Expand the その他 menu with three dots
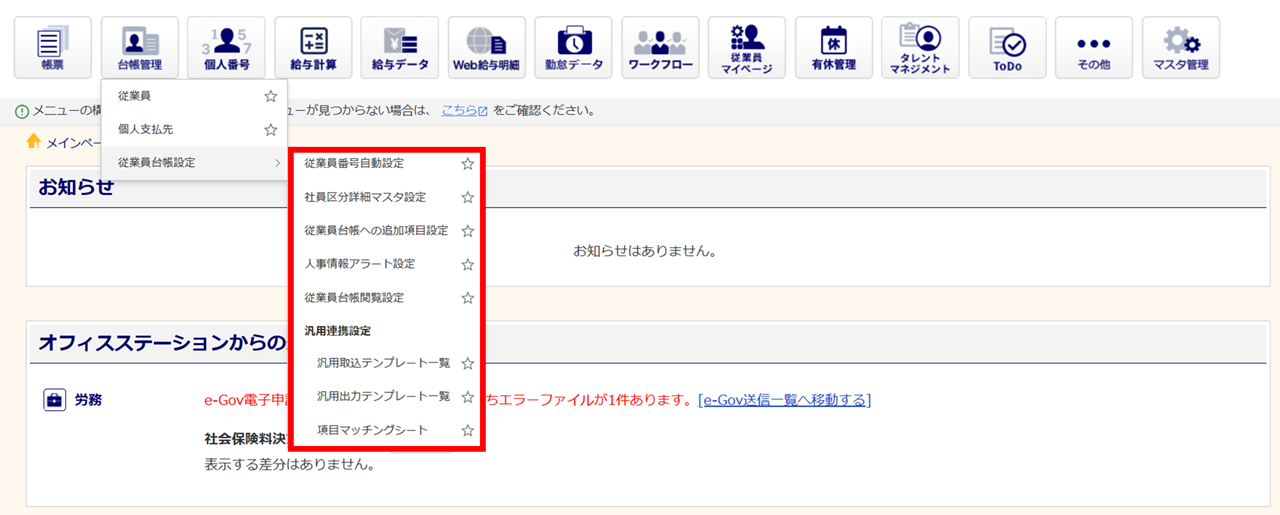This screenshot has width=1280, height=515. coord(1093,48)
